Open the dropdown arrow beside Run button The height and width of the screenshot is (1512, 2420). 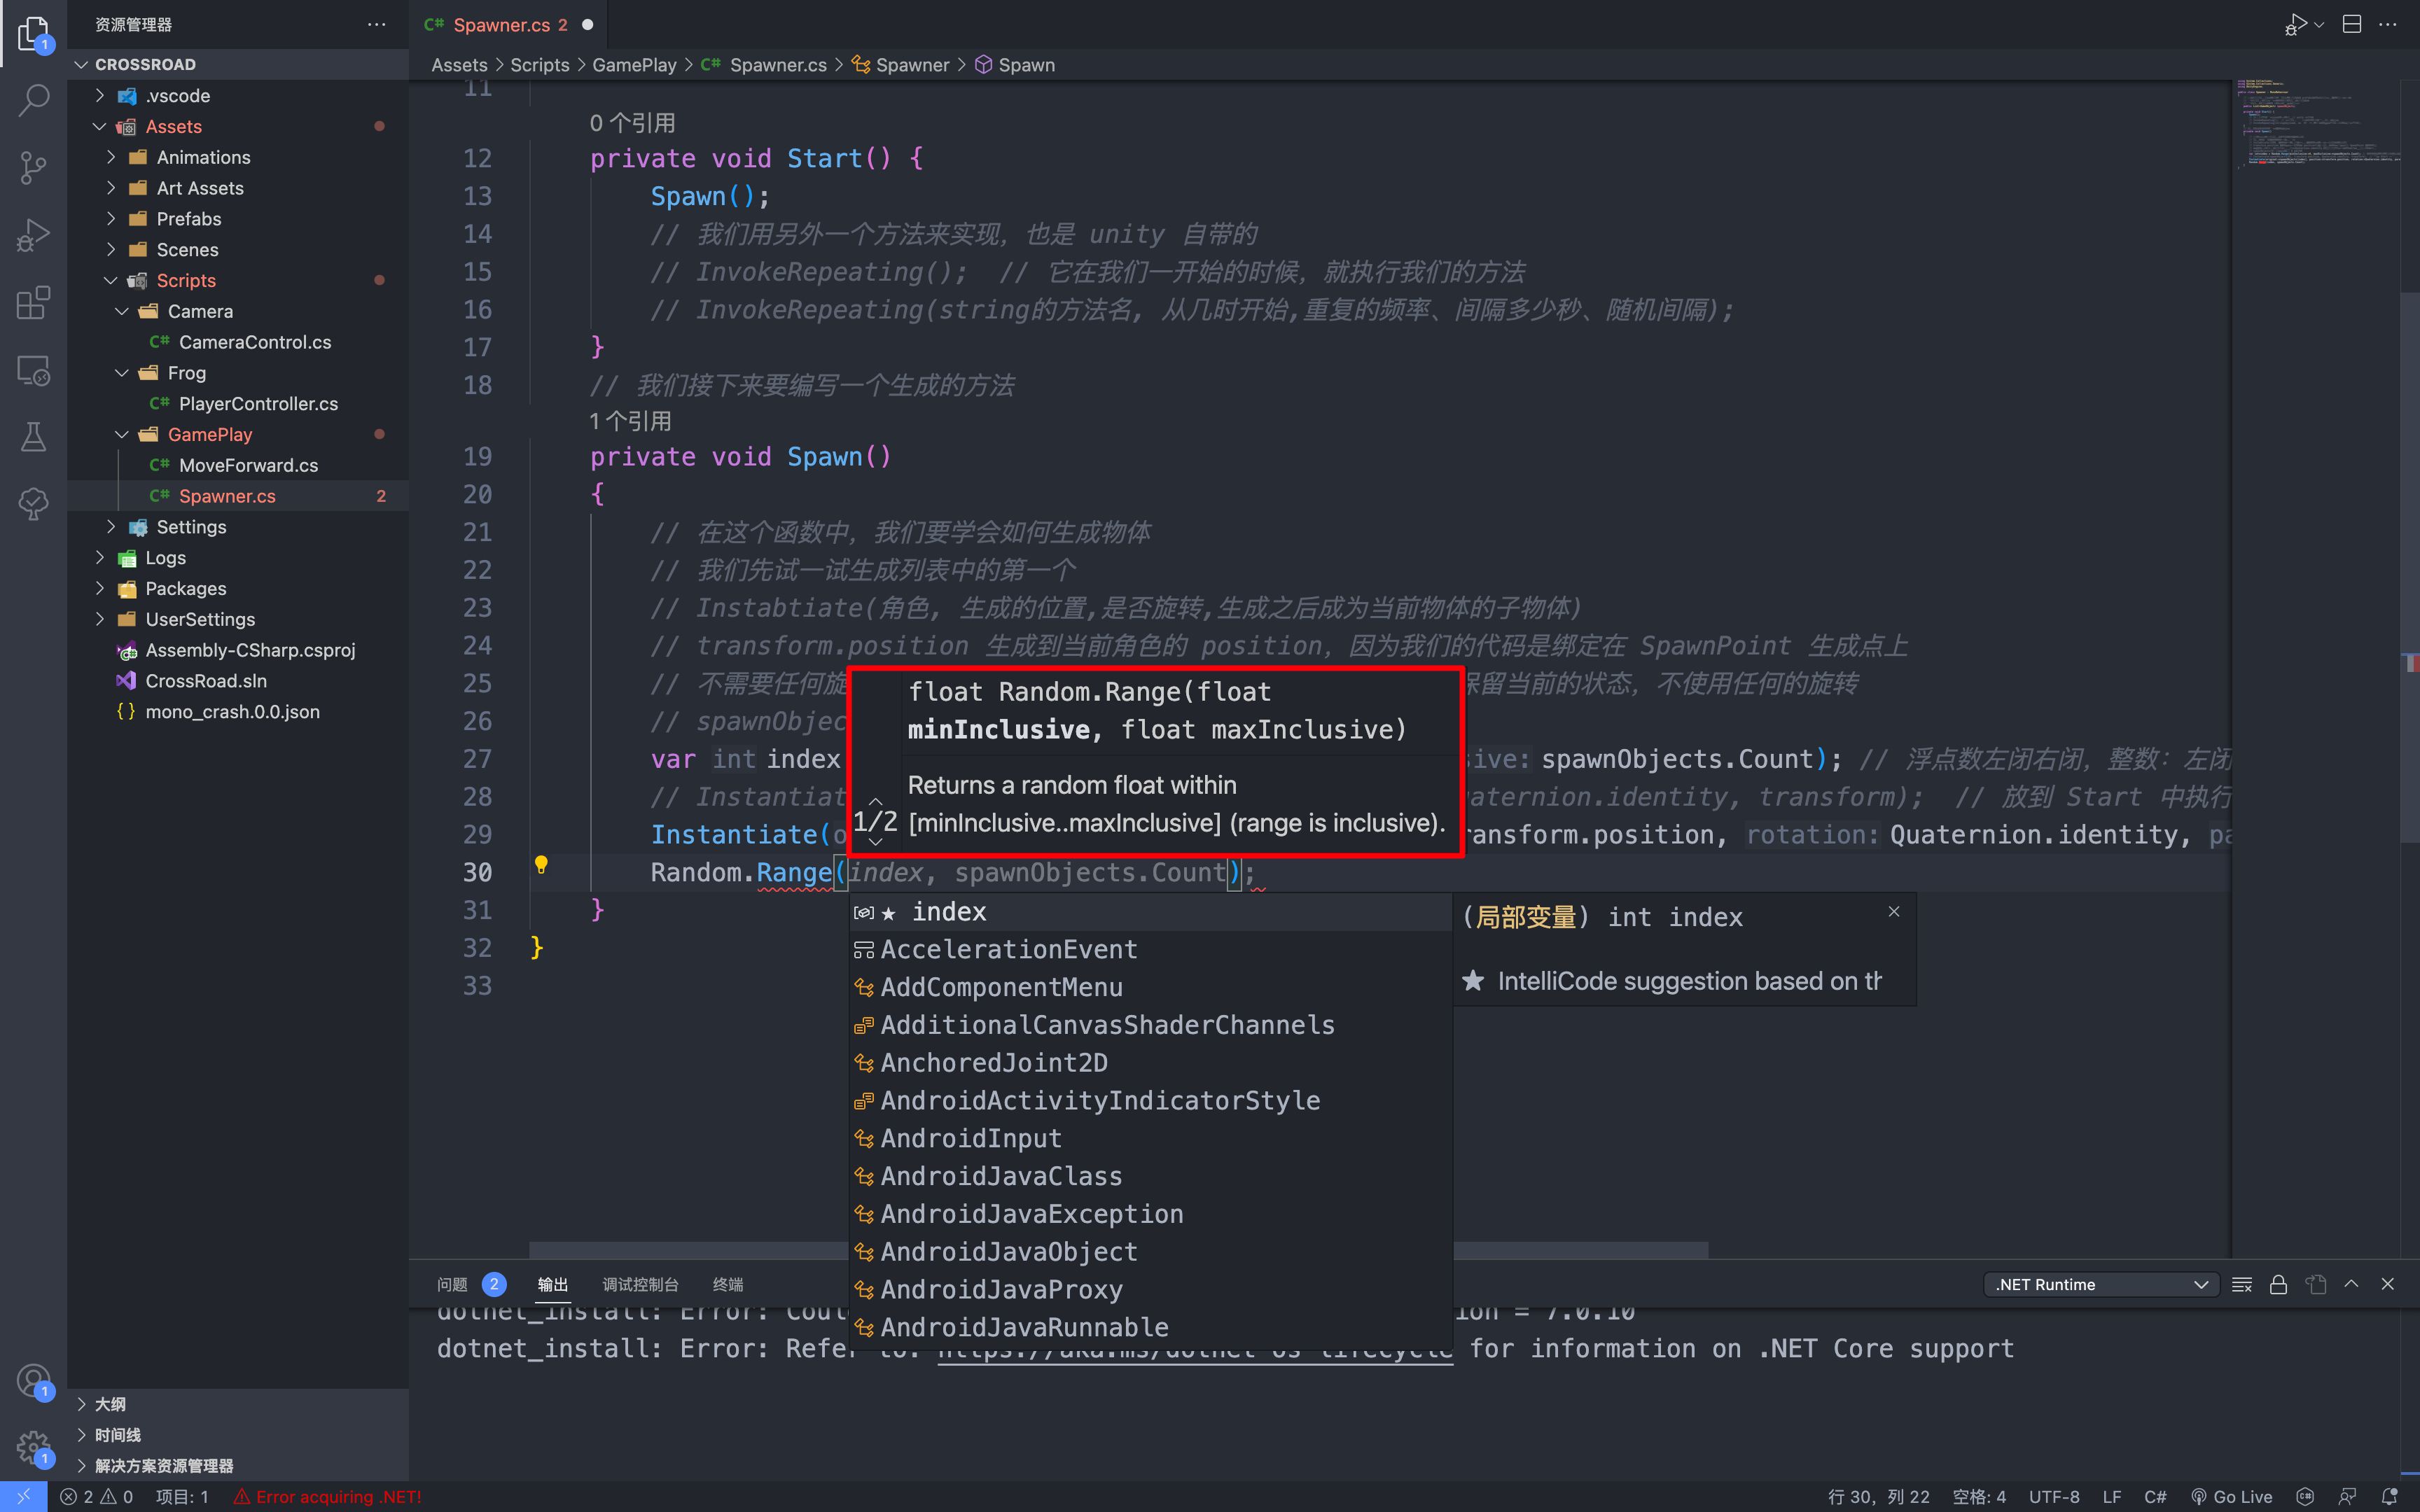click(x=2319, y=24)
